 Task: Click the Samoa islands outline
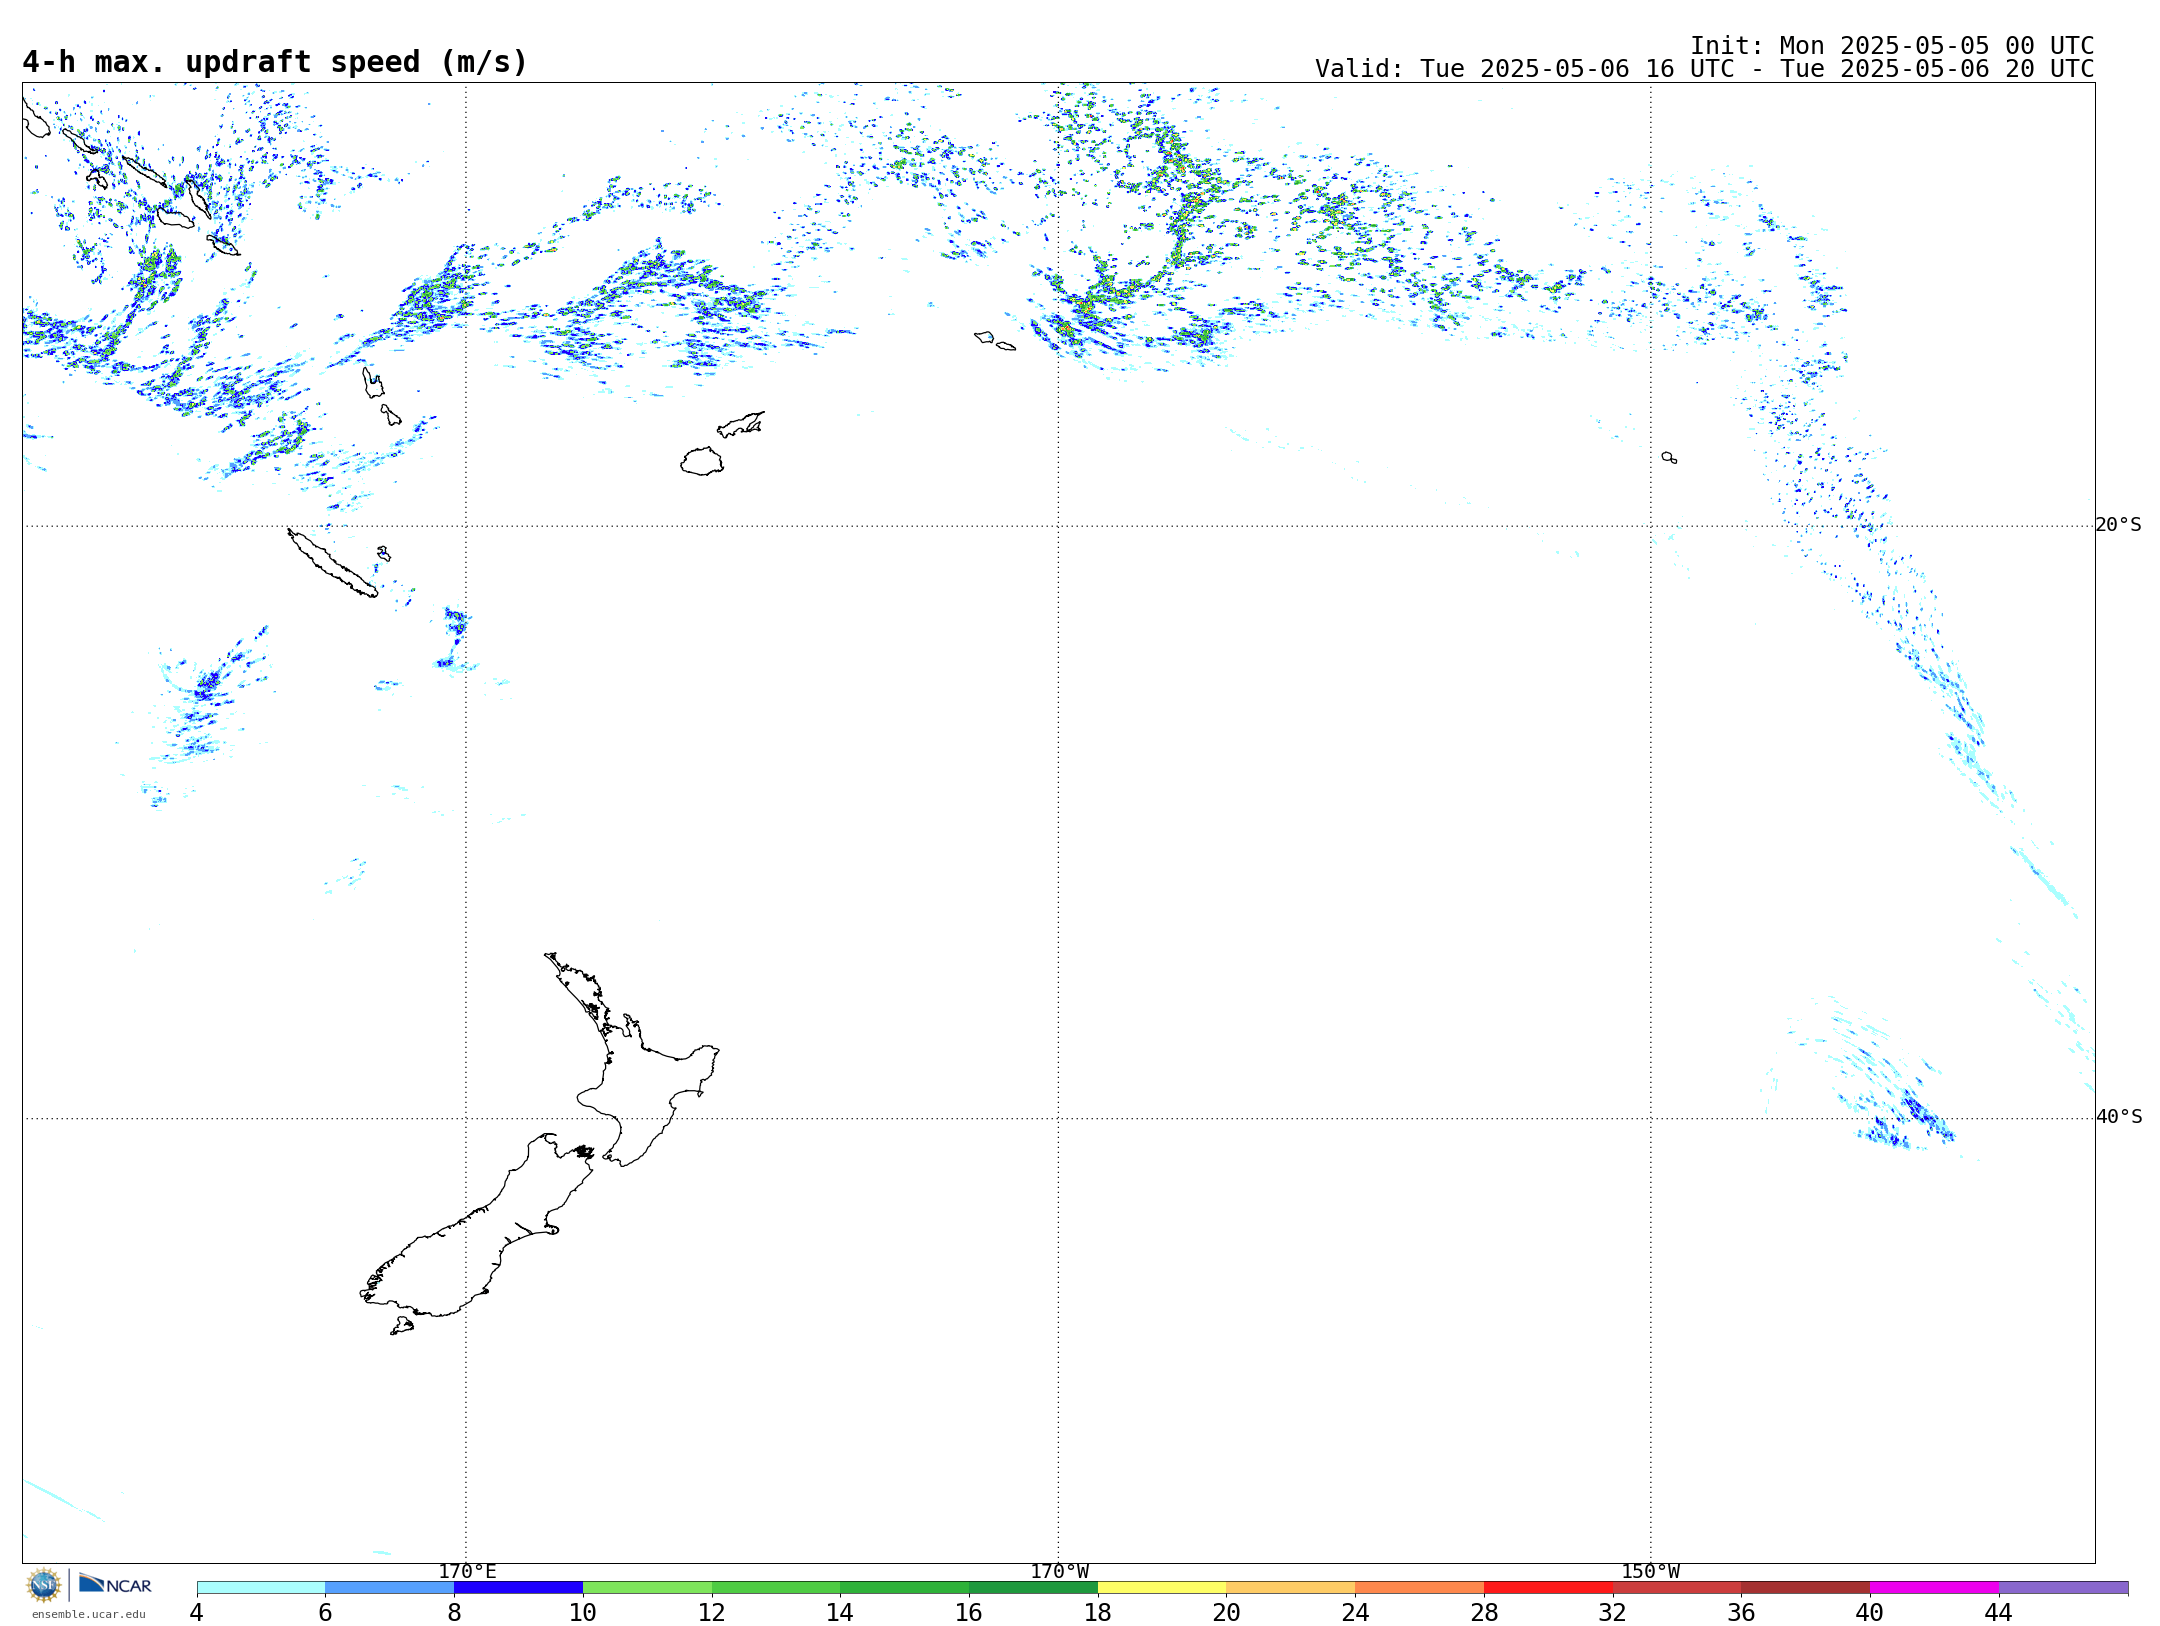[x=994, y=341]
